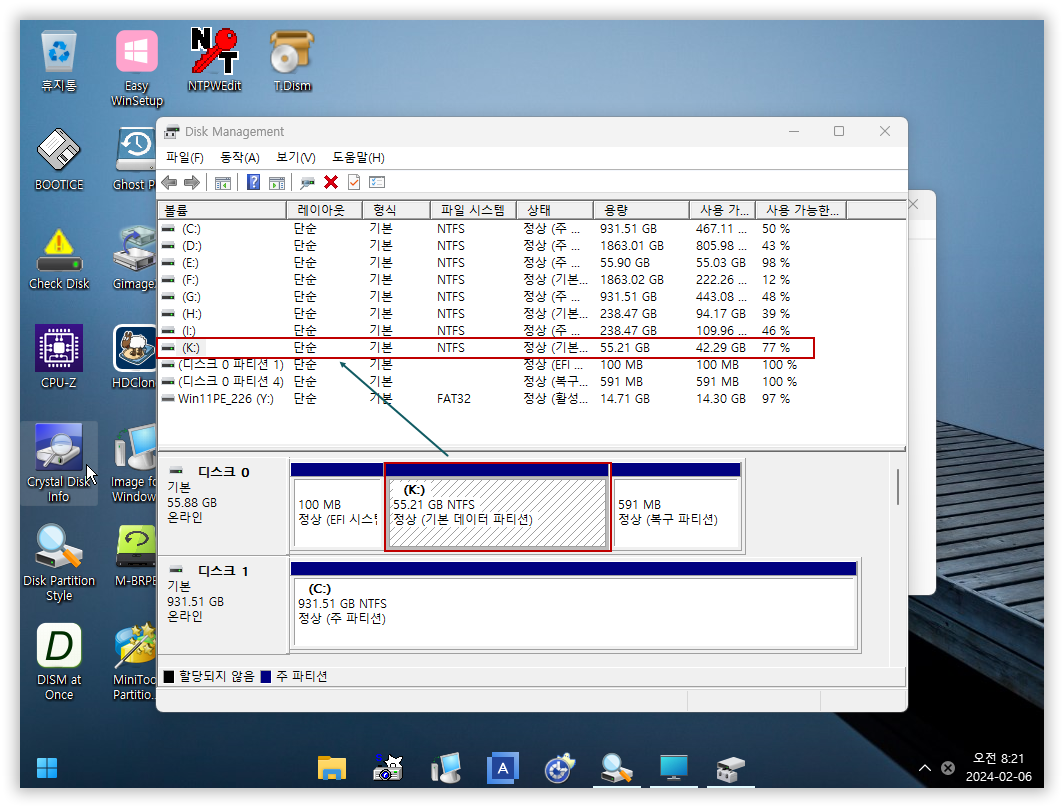Screen dimensions: 1064x808
Task: Click the rescan disks toolbar icon
Action: point(307,182)
